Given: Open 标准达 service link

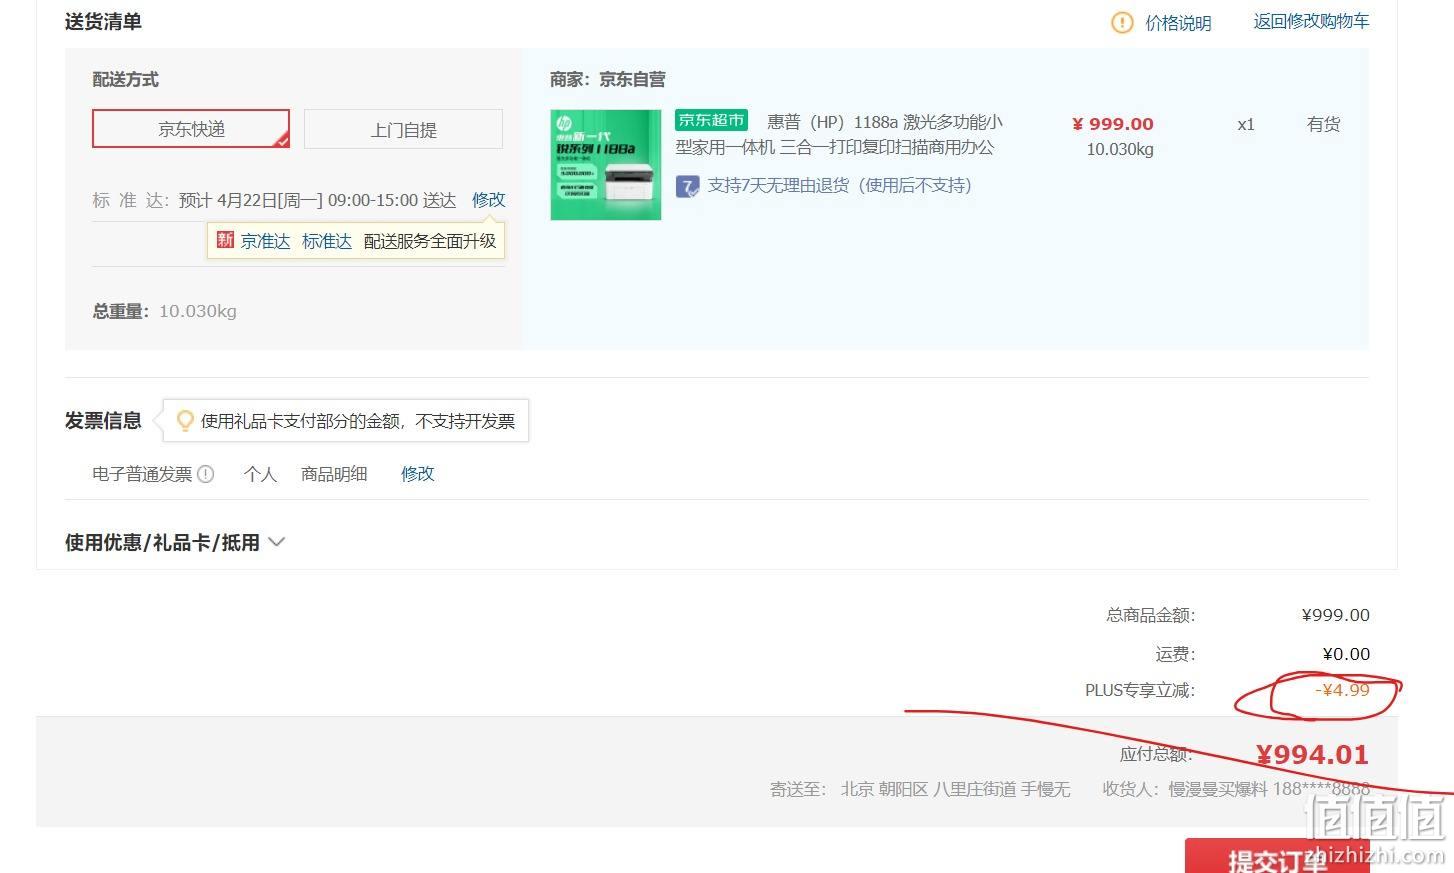Looking at the screenshot, I should (x=327, y=241).
